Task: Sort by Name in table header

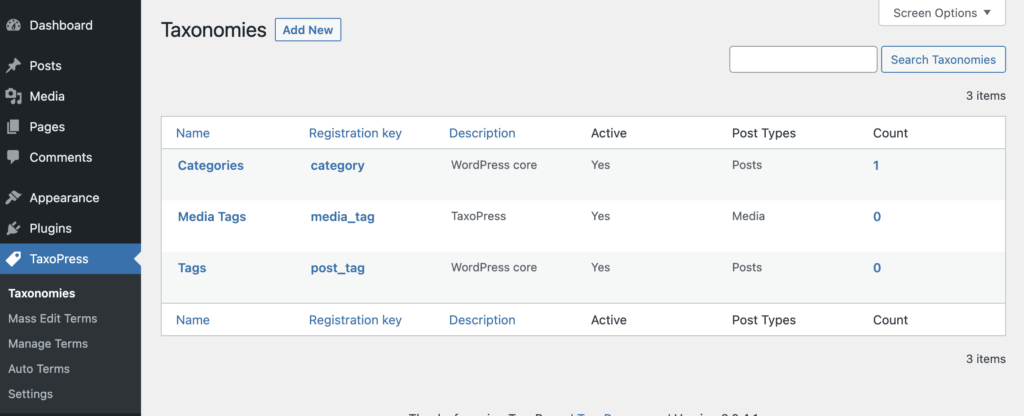Action: pos(193,133)
